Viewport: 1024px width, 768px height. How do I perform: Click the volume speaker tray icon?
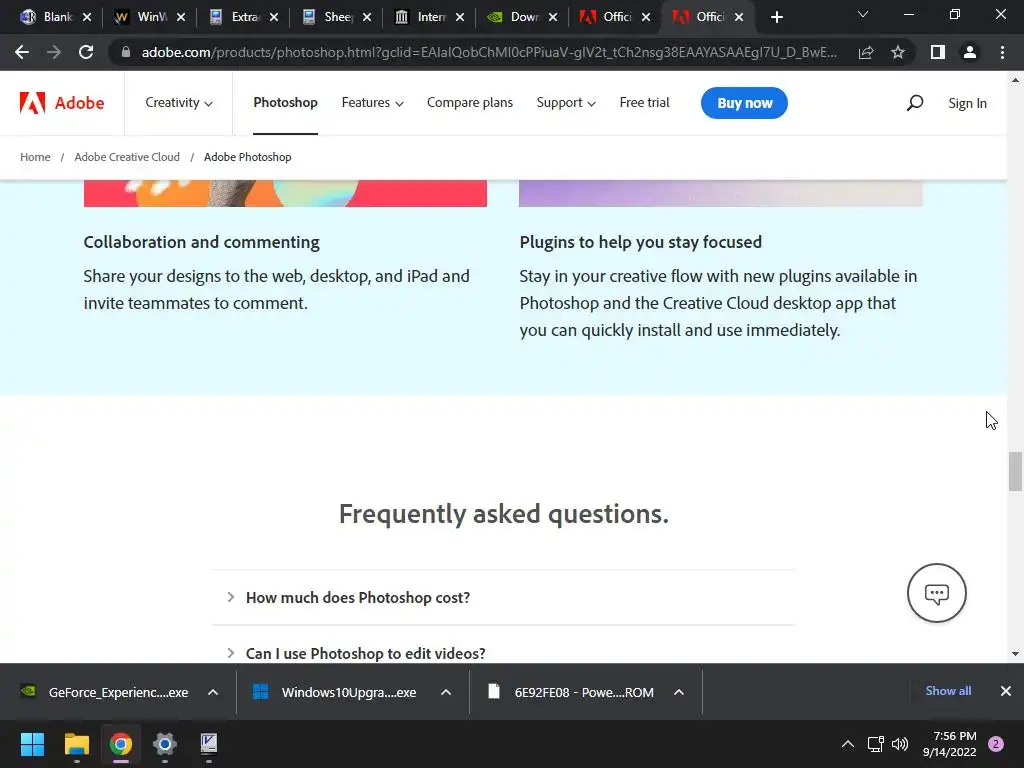(900, 744)
